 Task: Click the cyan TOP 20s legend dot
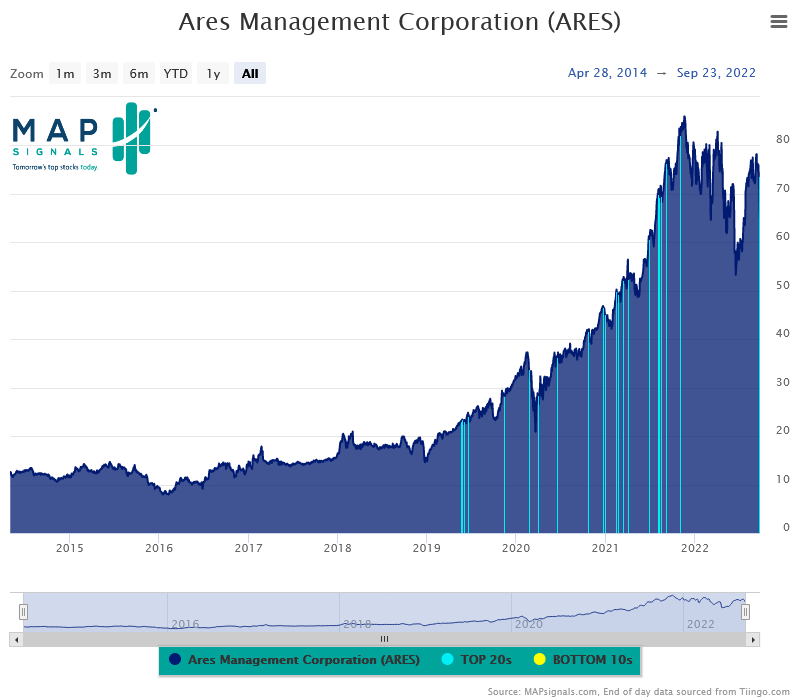point(447,659)
